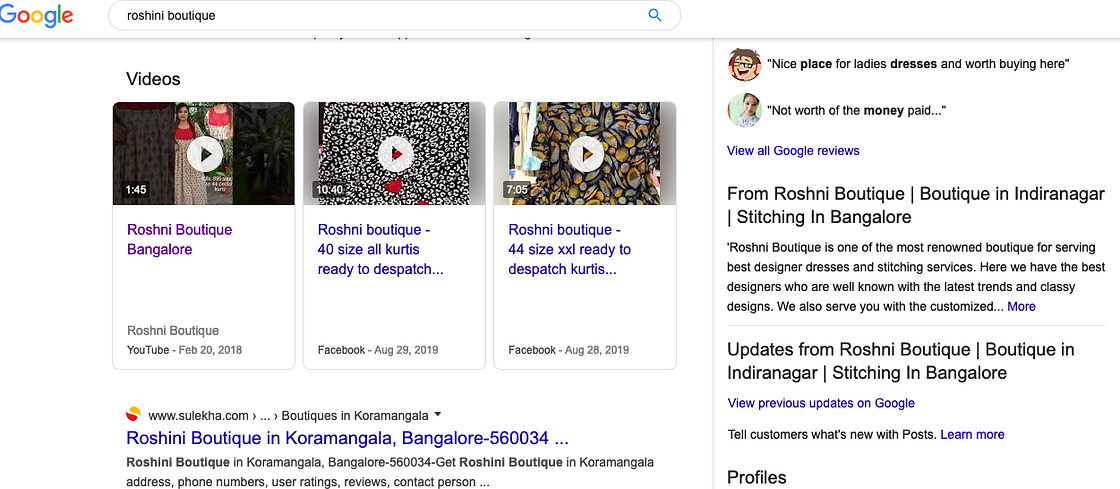Click the 7:05 duration badge
The height and width of the screenshot is (489, 1120).
pos(516,190)
